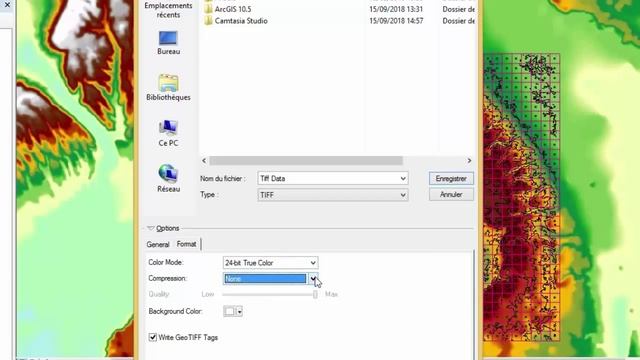Switch to the General tab

(158, 244)
